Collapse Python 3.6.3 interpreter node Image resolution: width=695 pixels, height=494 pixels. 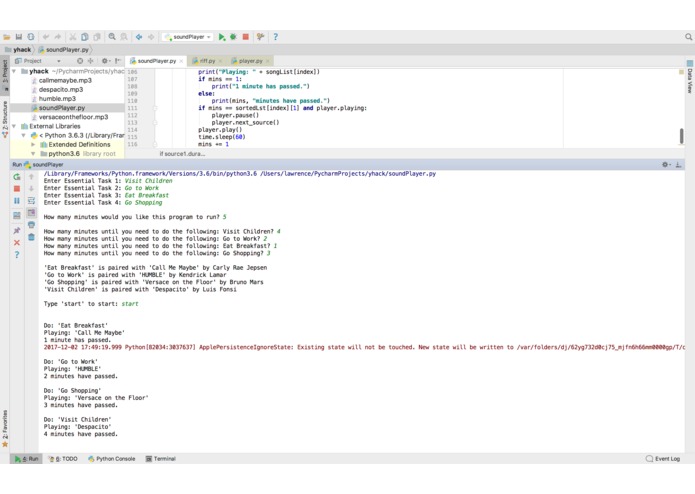coord(23,136)
